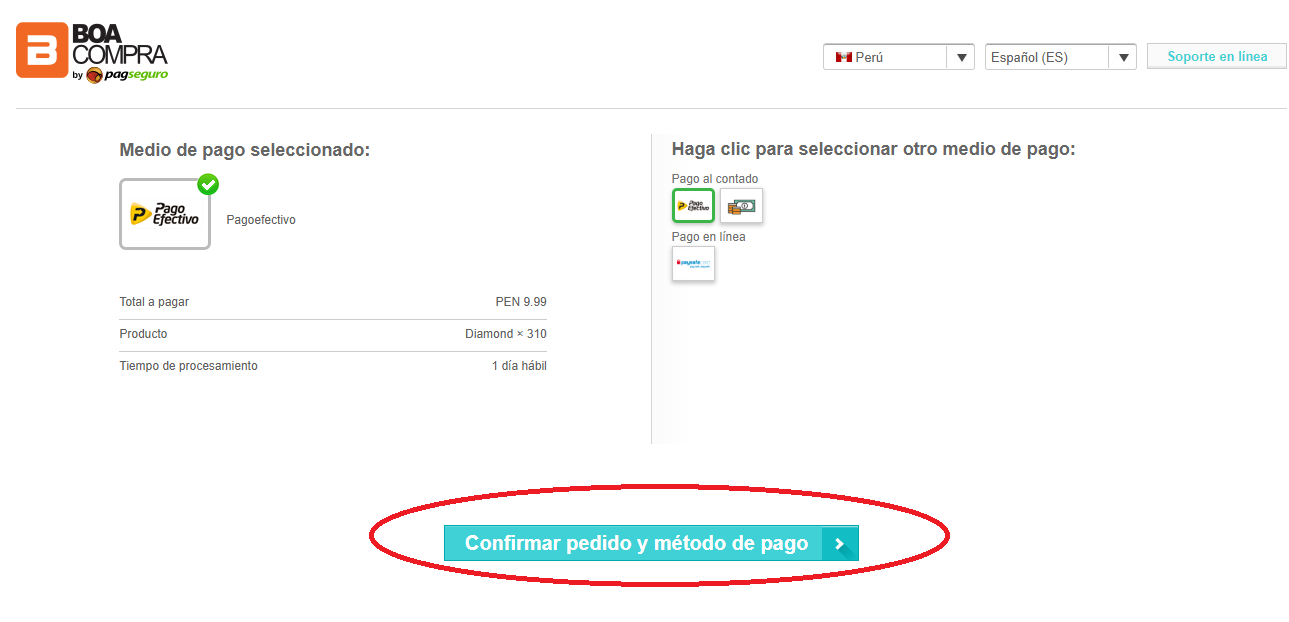Viewport: 1289px width, 622px height.
Task: Open the Perú country dropdown
Action: (898, 57)
